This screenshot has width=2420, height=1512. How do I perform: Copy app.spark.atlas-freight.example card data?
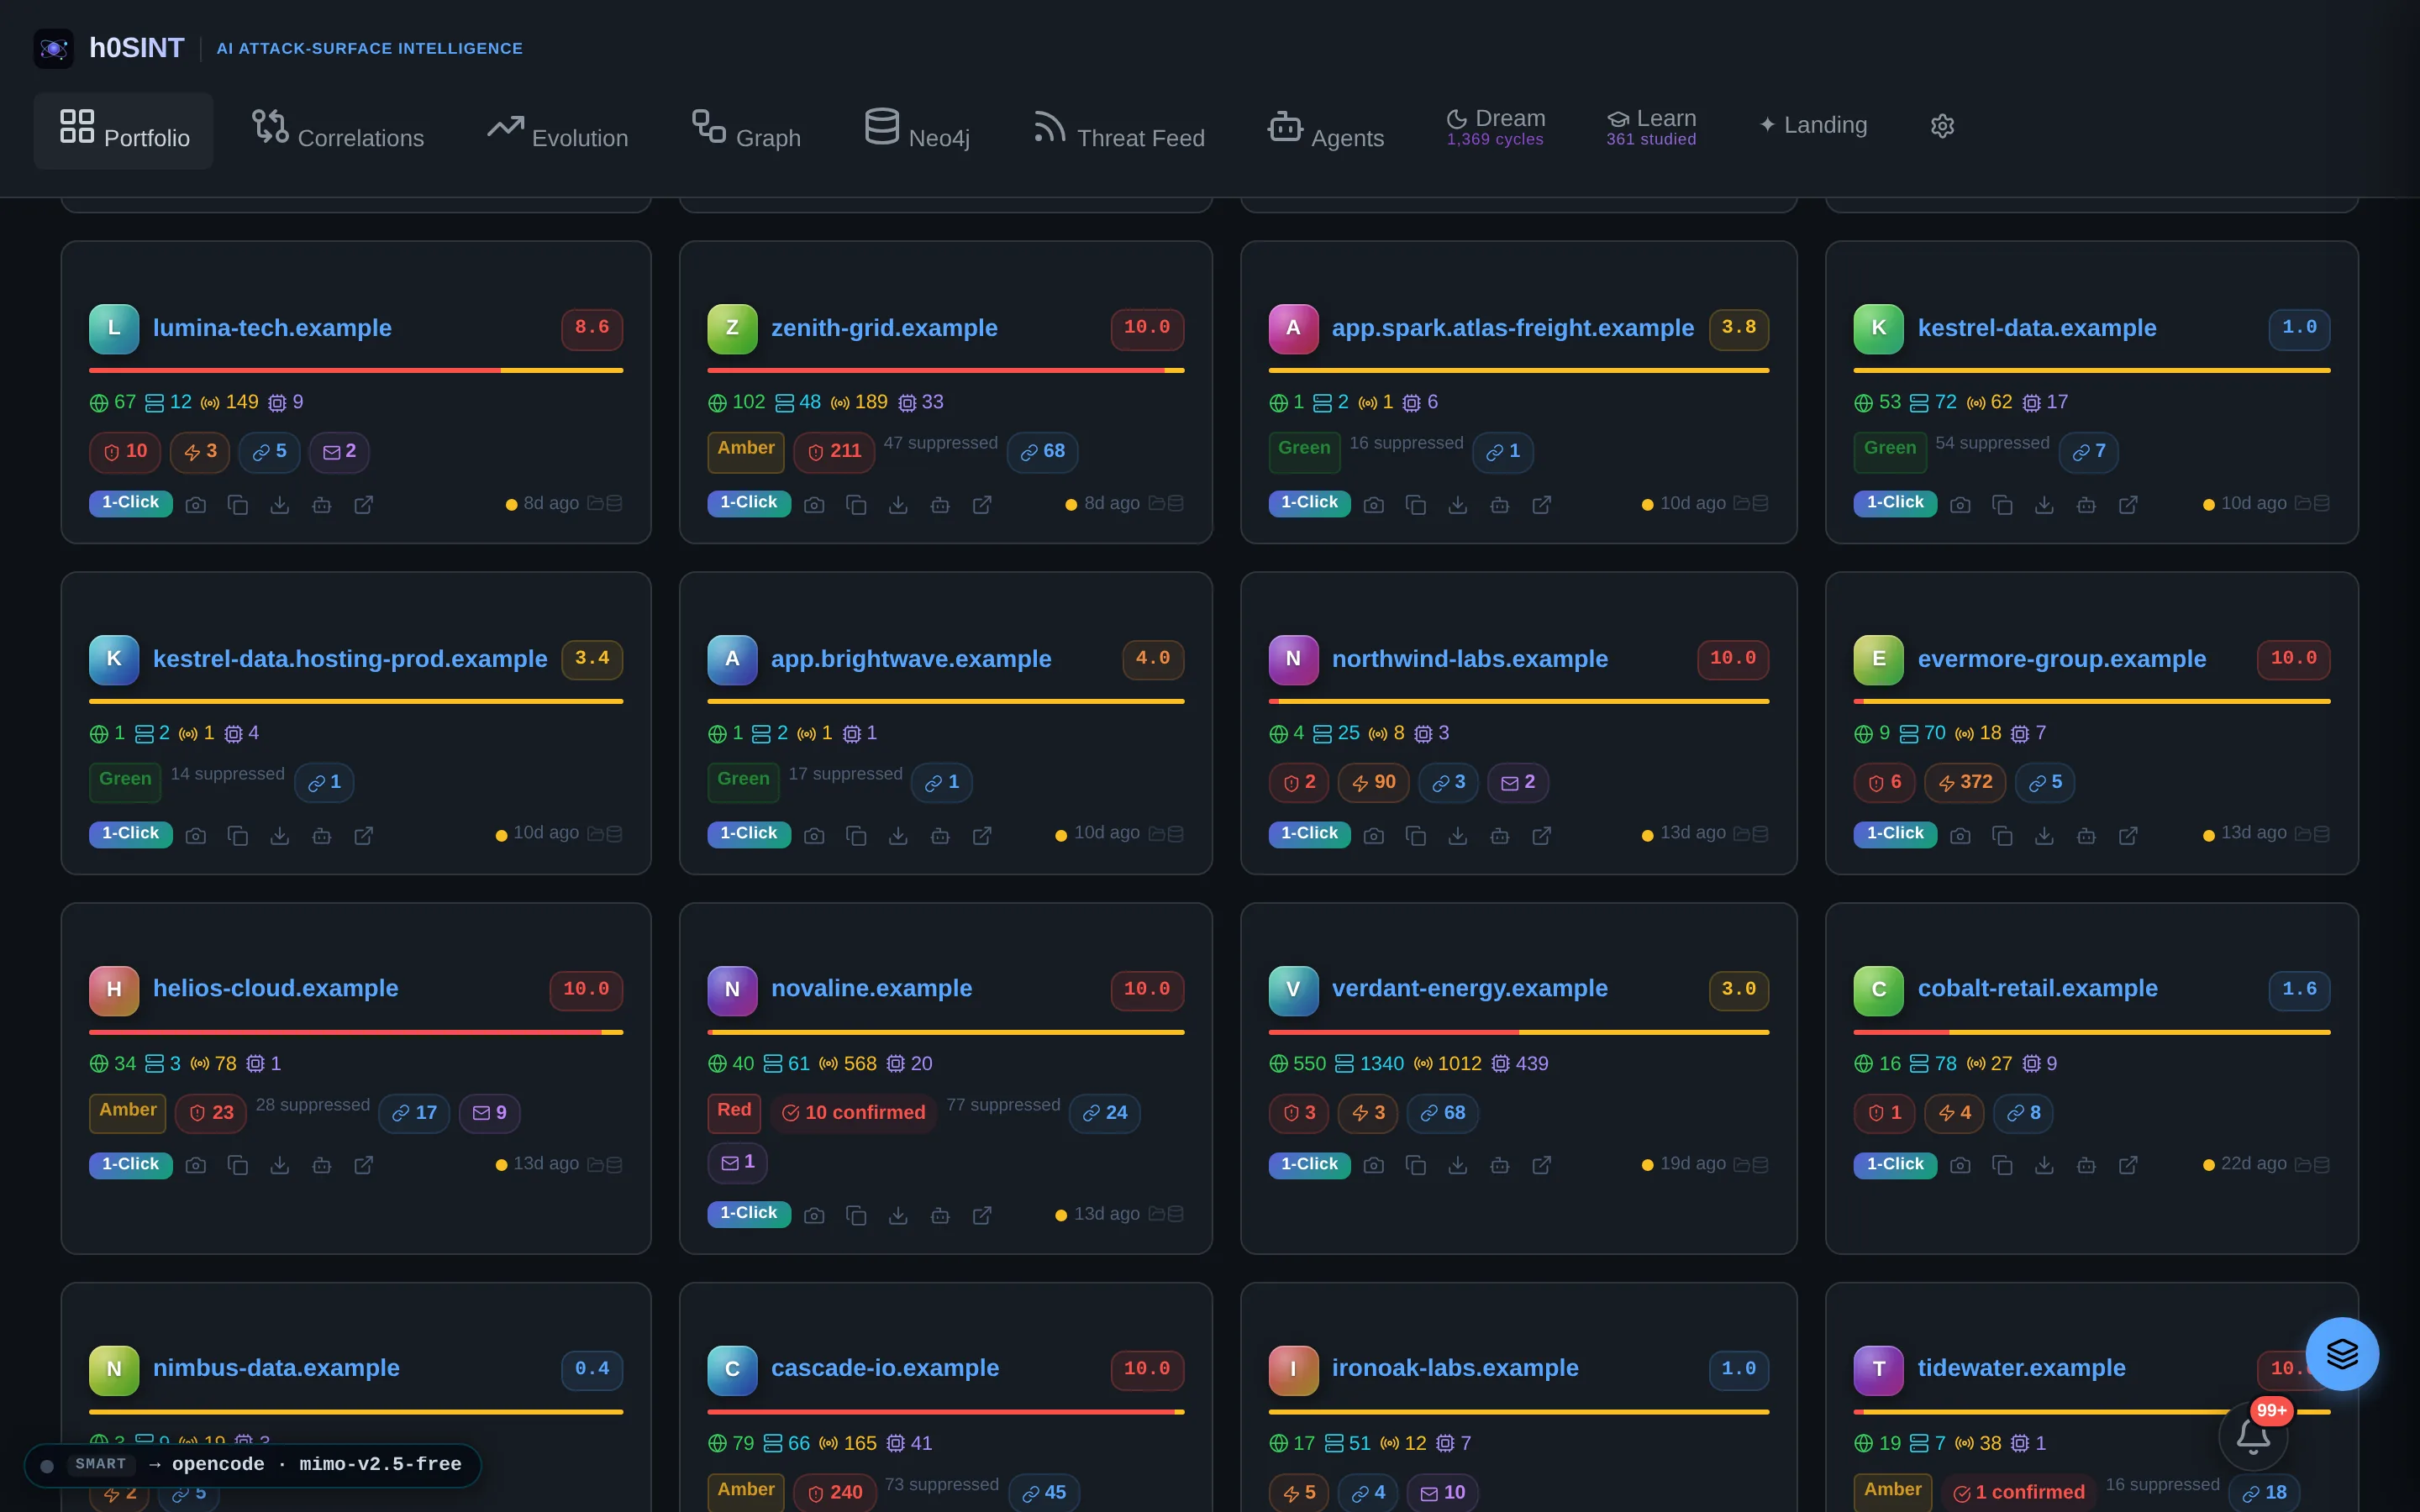pyautogui.click(x=1416, y=505)
